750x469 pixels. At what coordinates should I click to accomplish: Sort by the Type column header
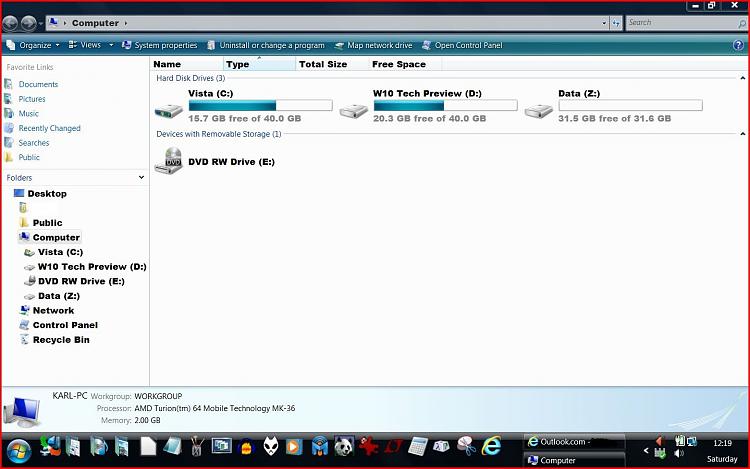coord(259,64)
